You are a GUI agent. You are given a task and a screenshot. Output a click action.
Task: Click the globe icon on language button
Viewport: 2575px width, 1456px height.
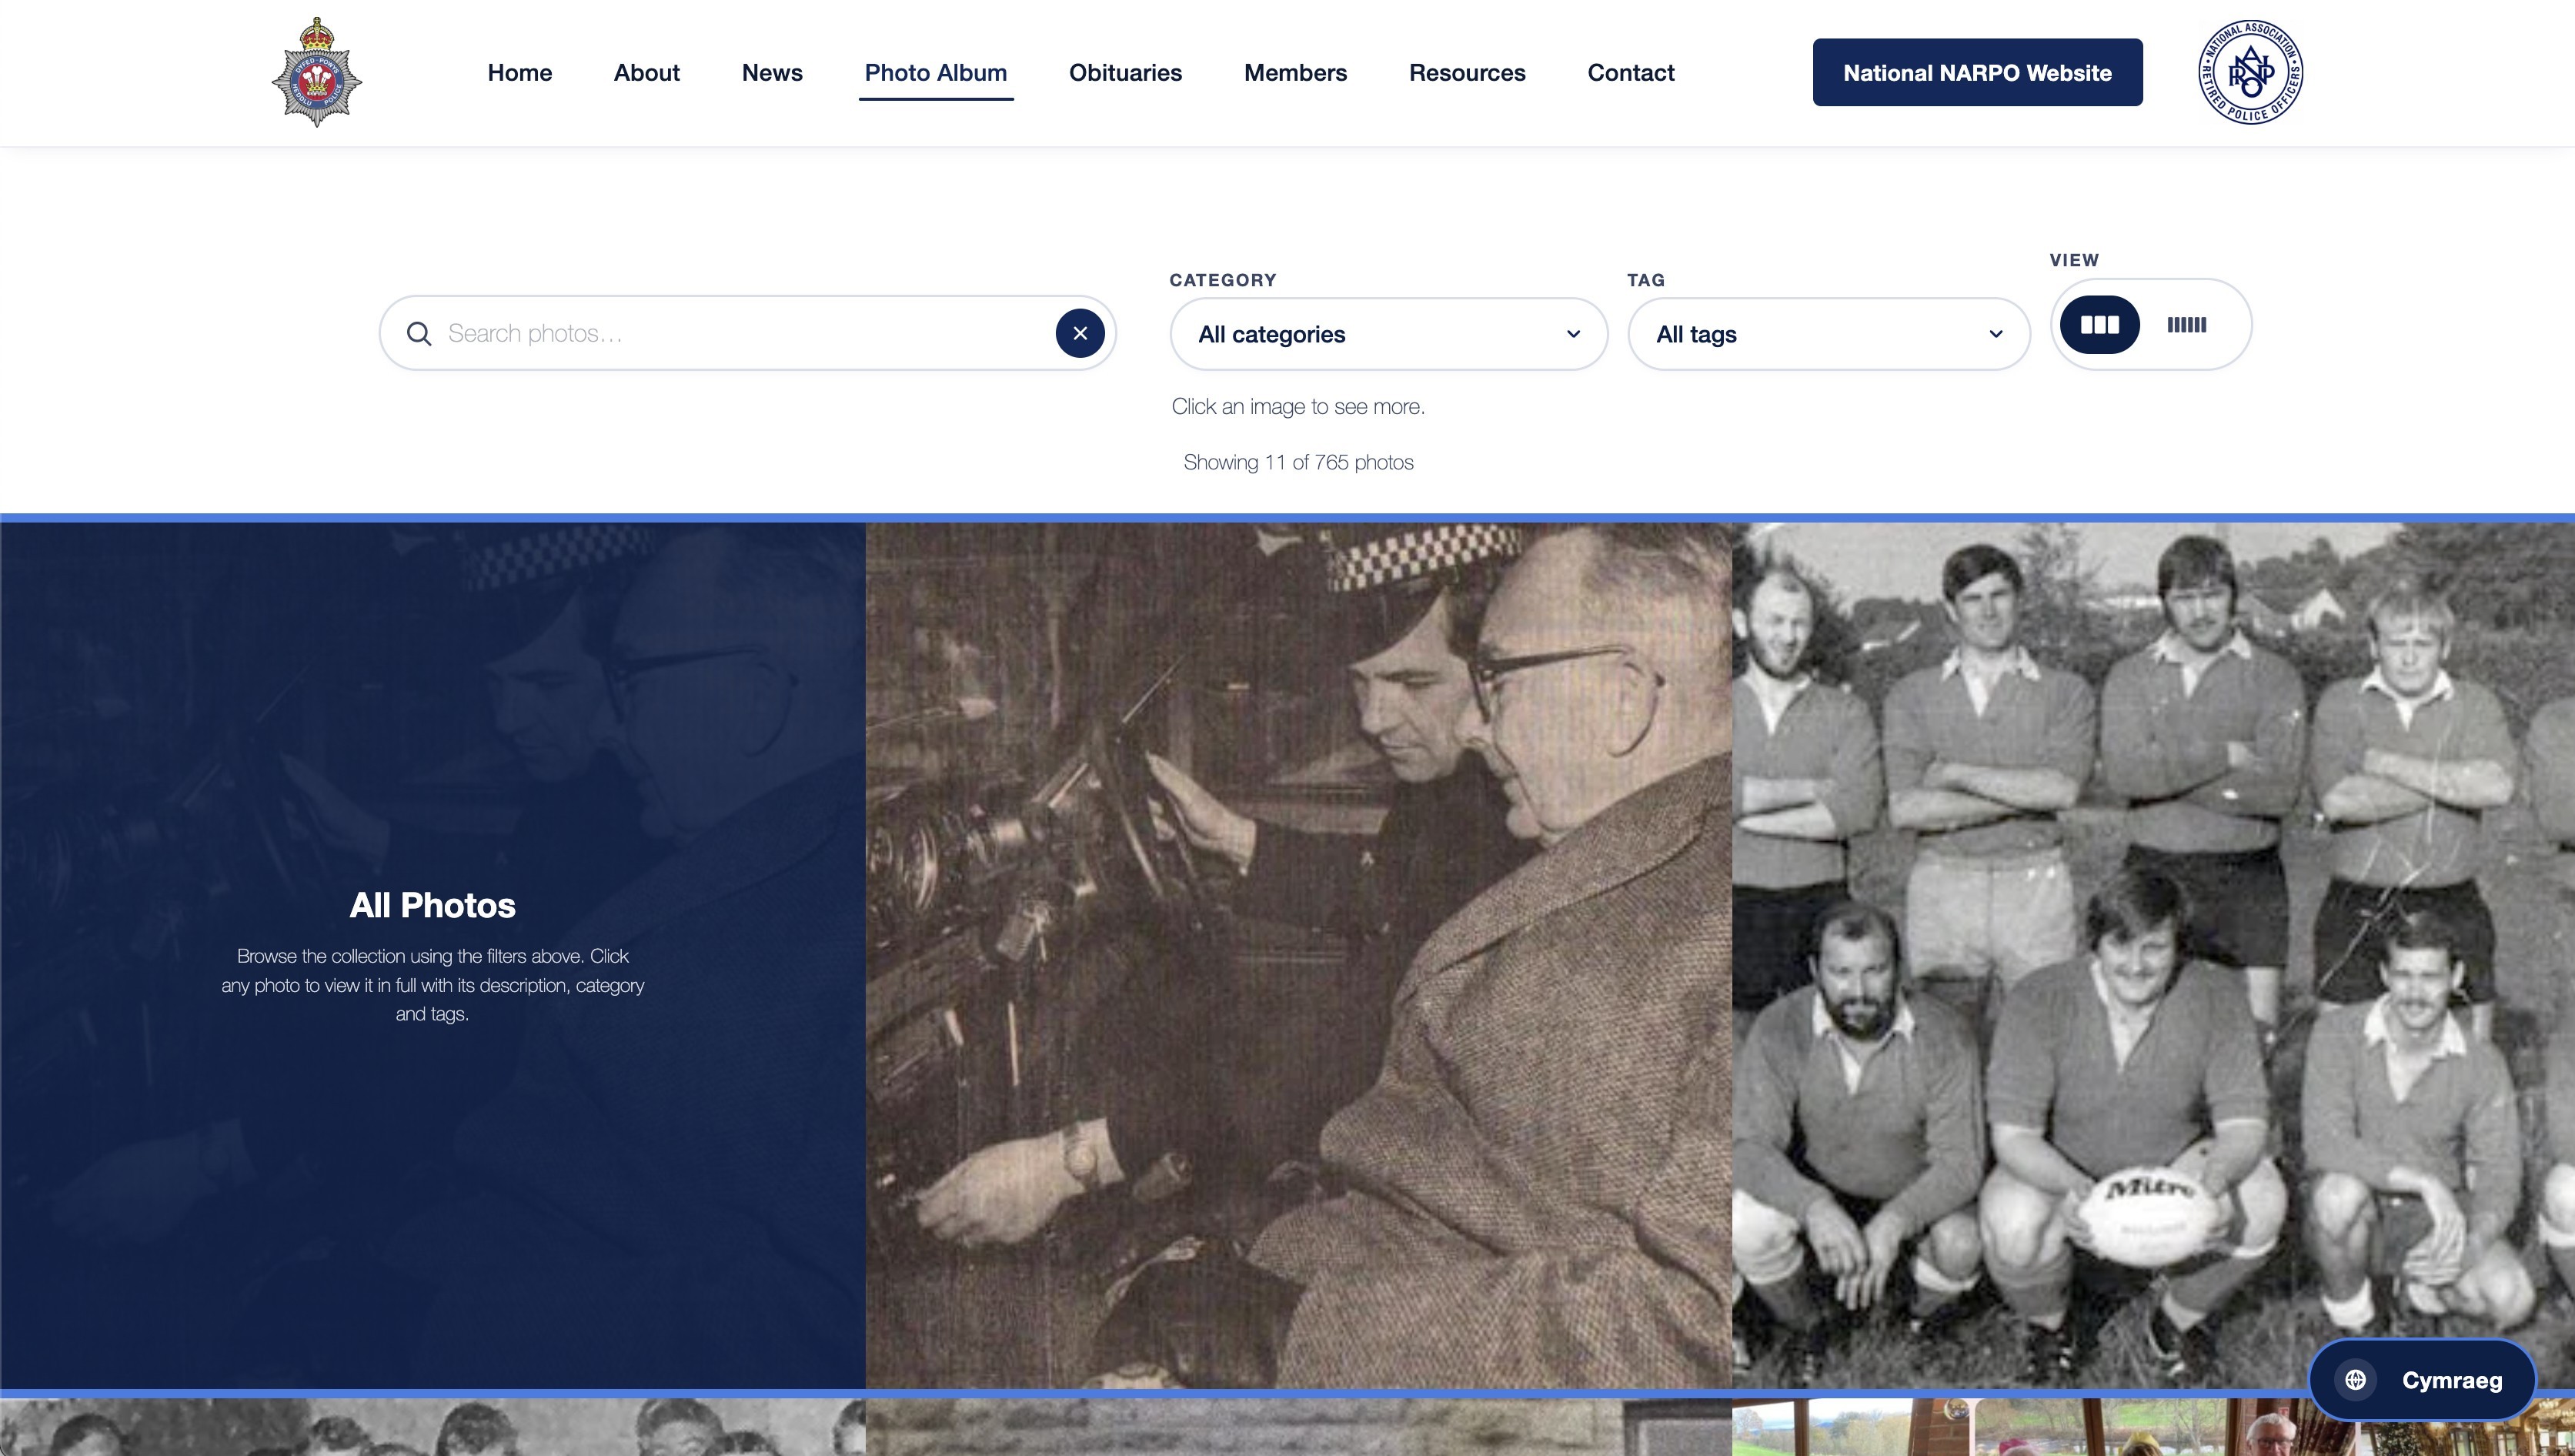[x=2356, y=1380]
